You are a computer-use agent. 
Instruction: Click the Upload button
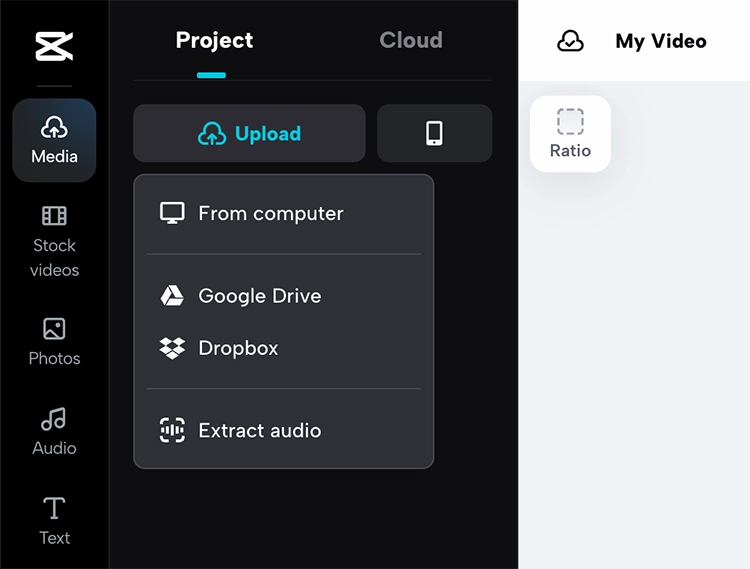pyautogui.click(x=249, y=133)
